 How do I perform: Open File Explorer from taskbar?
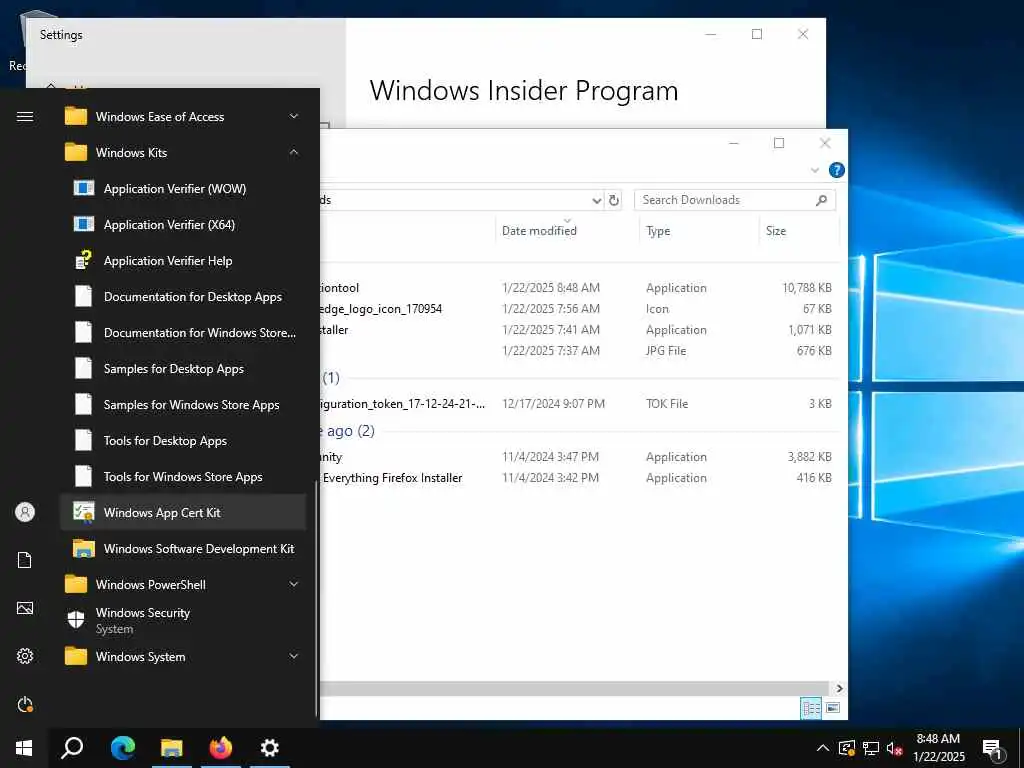click(x=172, y=748)
